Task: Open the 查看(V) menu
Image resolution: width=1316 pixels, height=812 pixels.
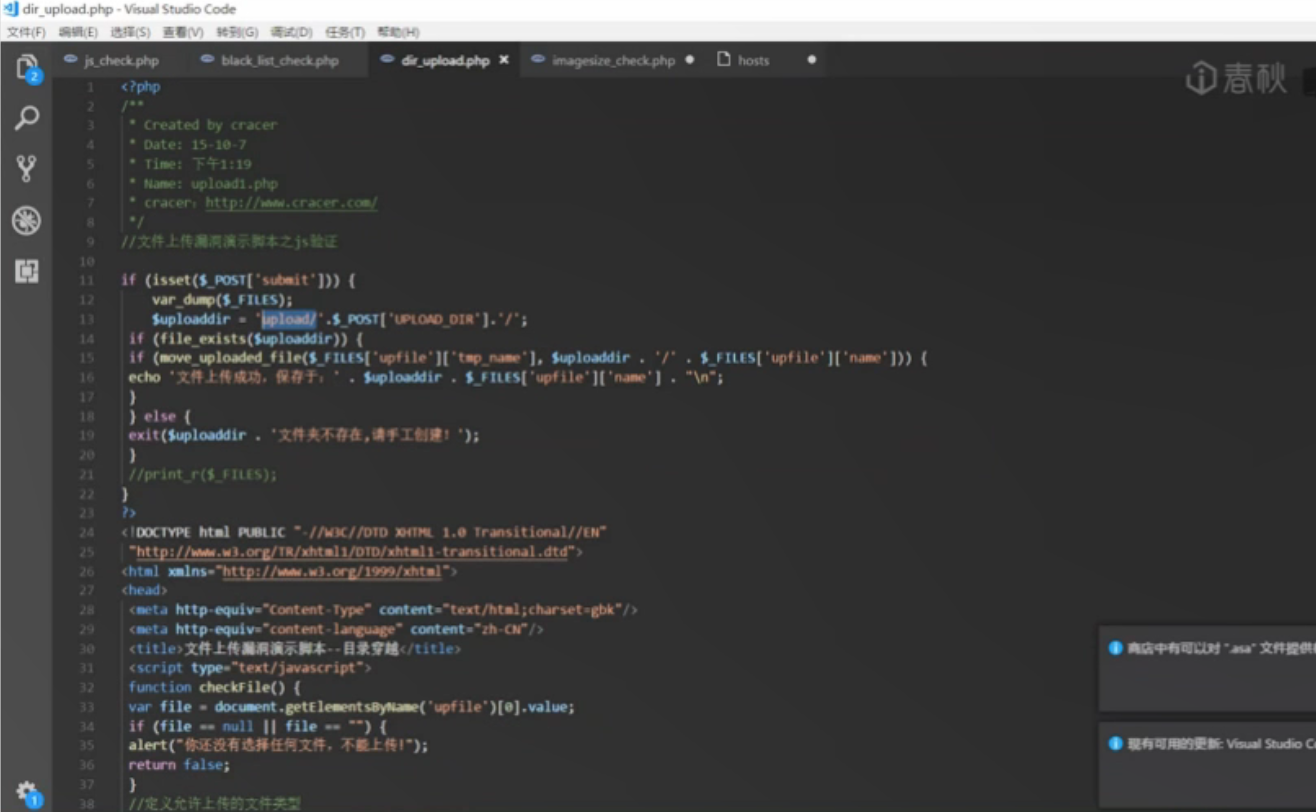Action: tap(183, 32)
